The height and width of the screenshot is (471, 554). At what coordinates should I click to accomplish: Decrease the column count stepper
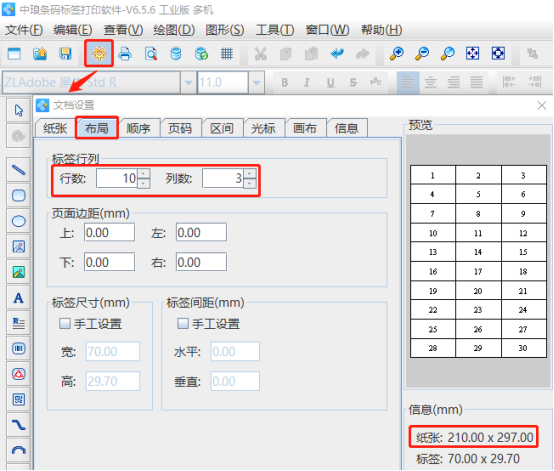[249, 183]
